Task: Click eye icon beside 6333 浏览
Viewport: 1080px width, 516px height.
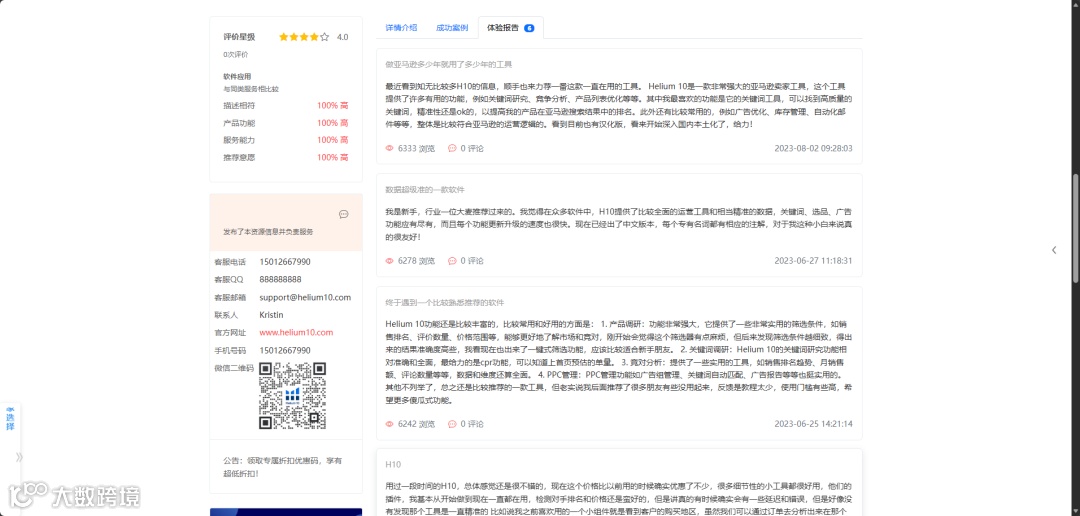Action: tap(389, 148)
